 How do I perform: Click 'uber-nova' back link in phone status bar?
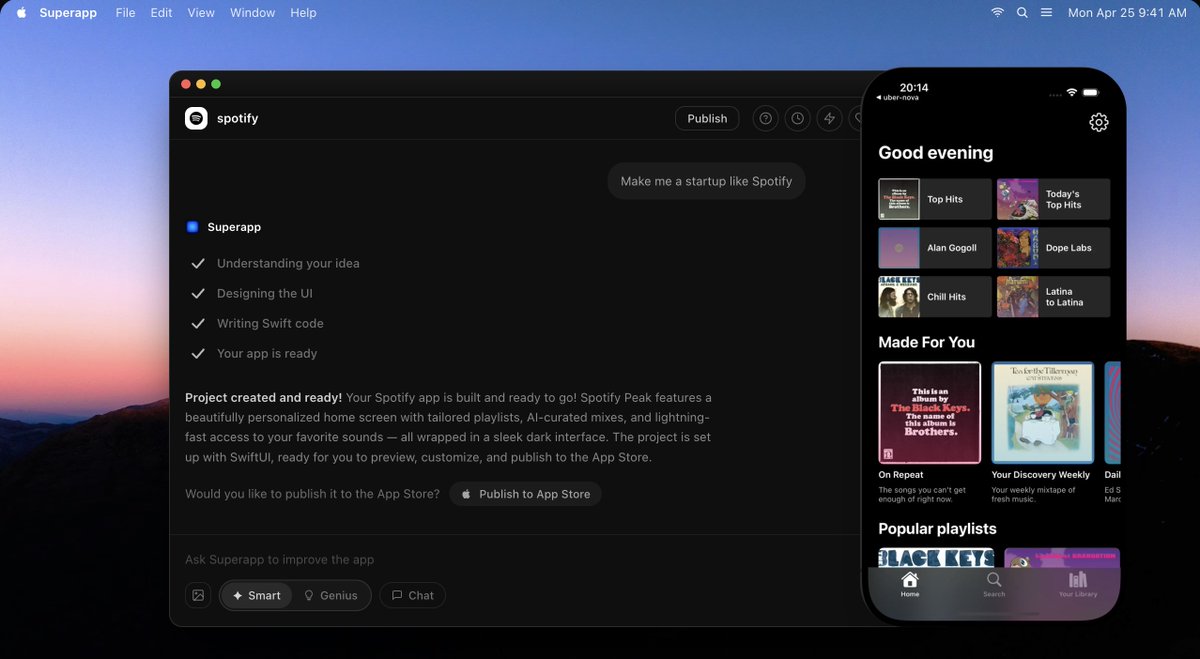[x=896, y=98]
